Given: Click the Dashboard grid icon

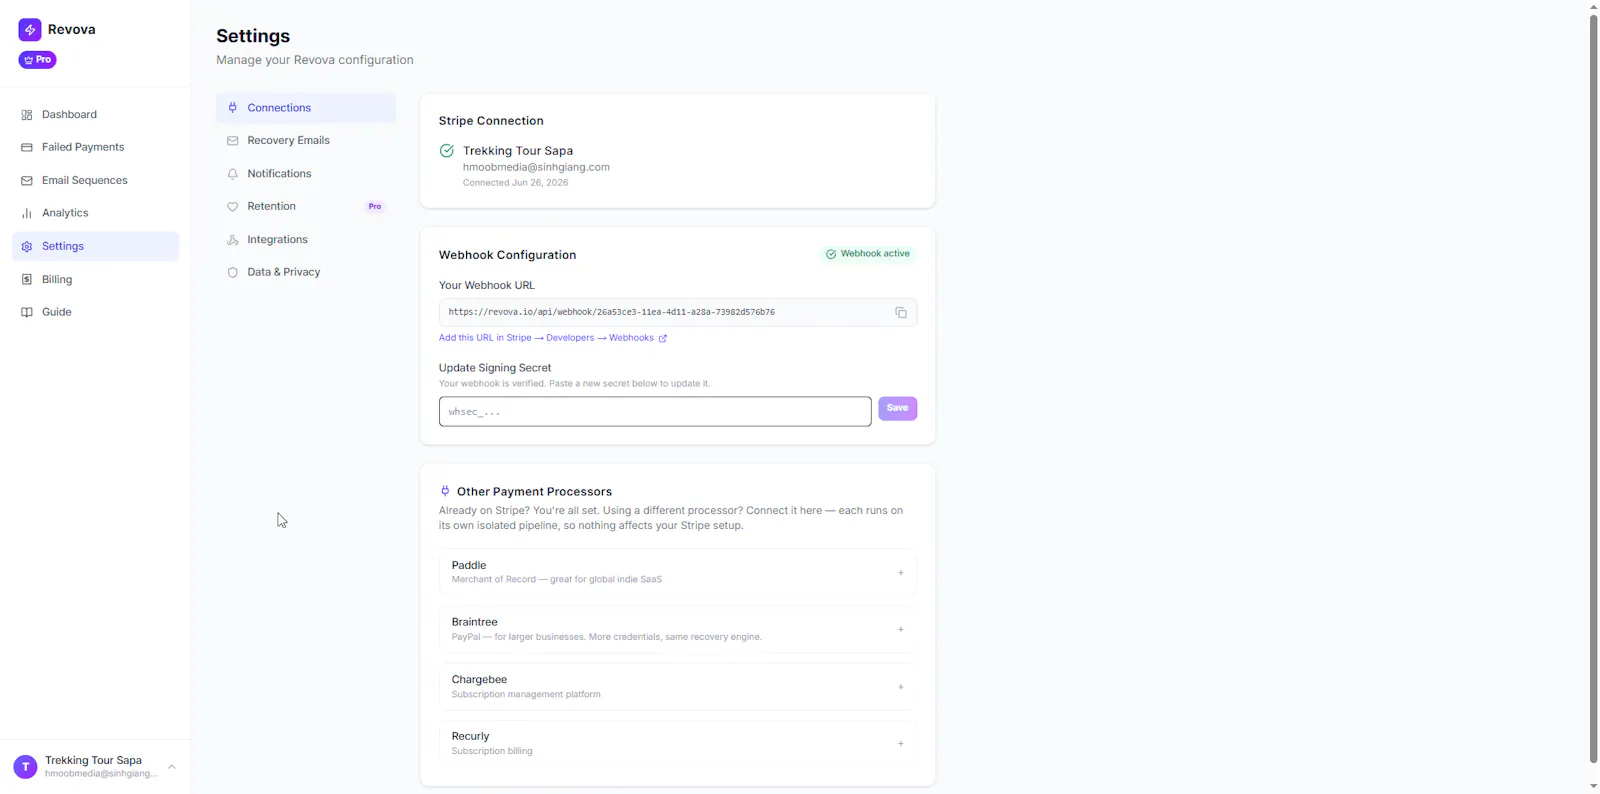Looking at the screenshot, I should [27, 115].
